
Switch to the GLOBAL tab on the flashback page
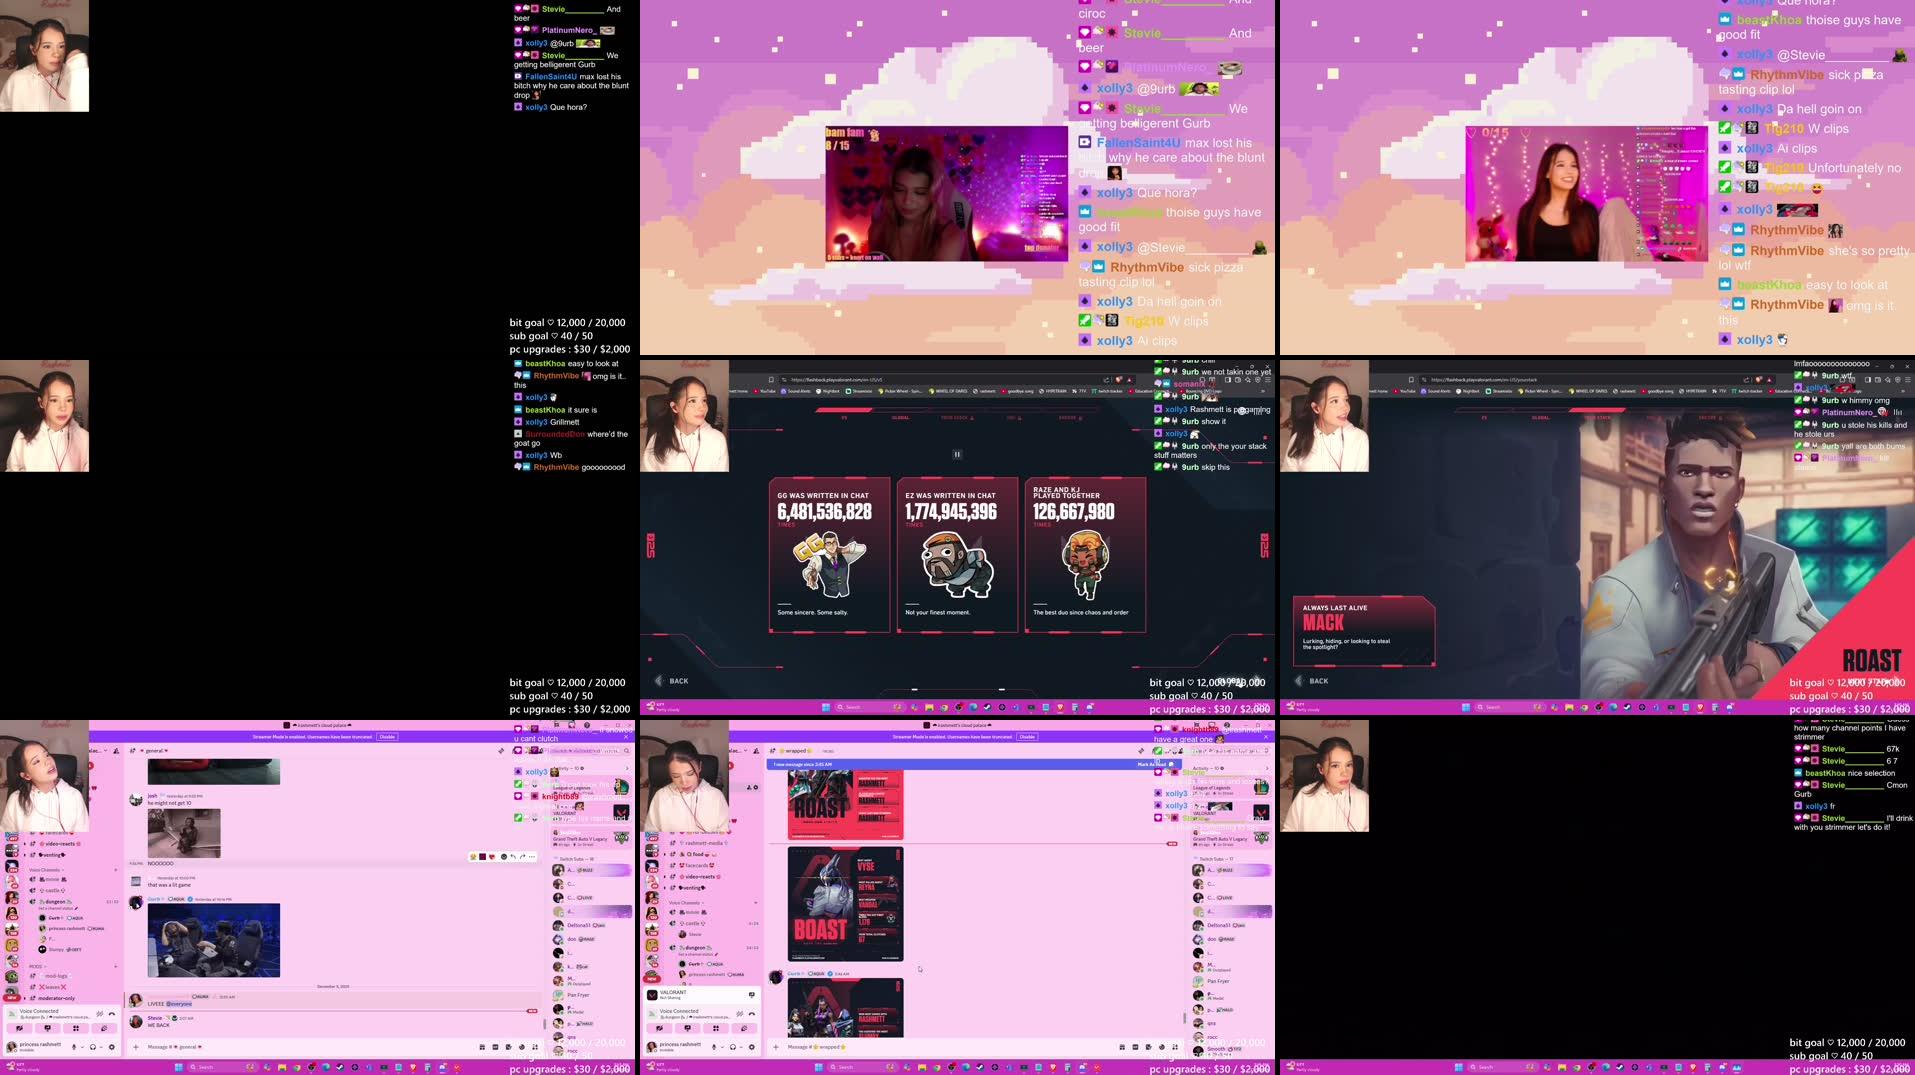coord(899,417)
